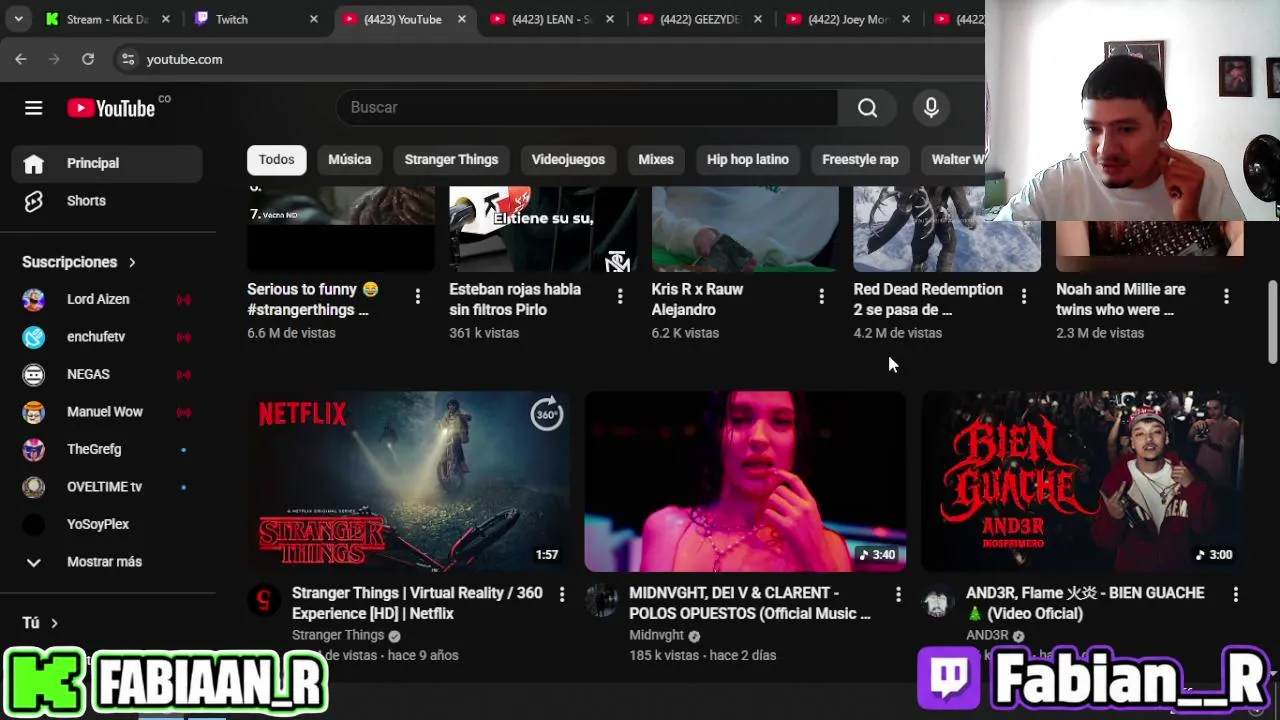Screen dimensions: 1280x720
Task: Expand the Suscripciones section chevron
Action: [132, 262]
